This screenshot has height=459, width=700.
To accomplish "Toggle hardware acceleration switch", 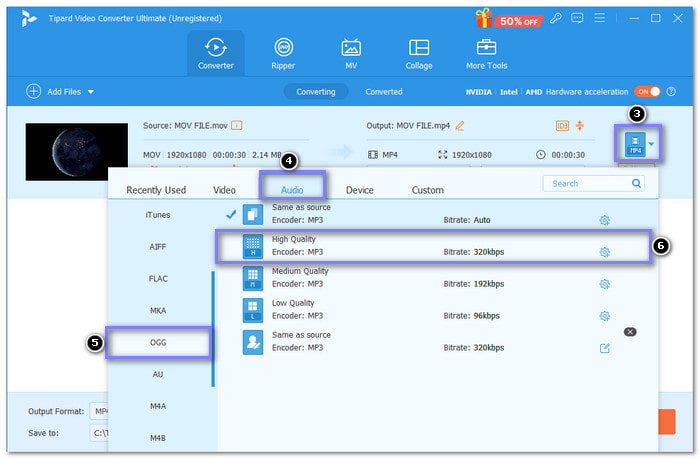I will (x=647, y=92).
